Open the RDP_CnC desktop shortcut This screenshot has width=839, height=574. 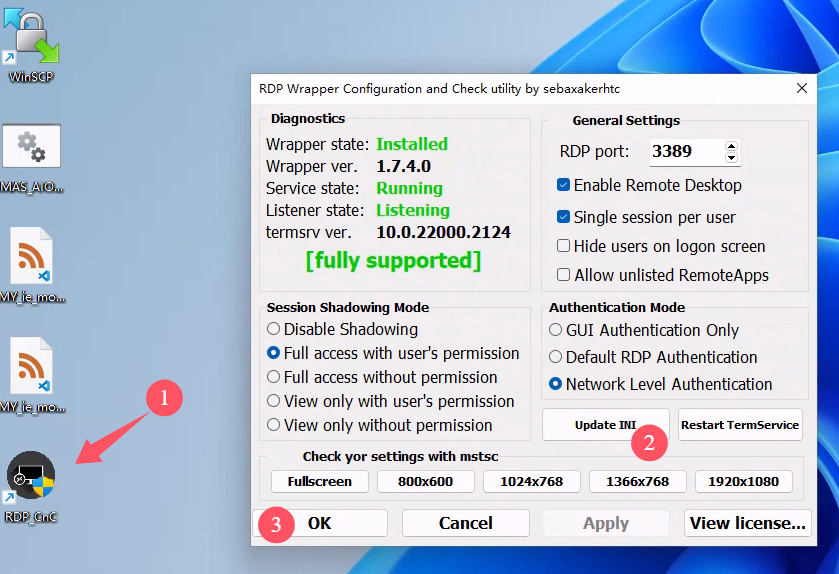[x=31, y=487]
